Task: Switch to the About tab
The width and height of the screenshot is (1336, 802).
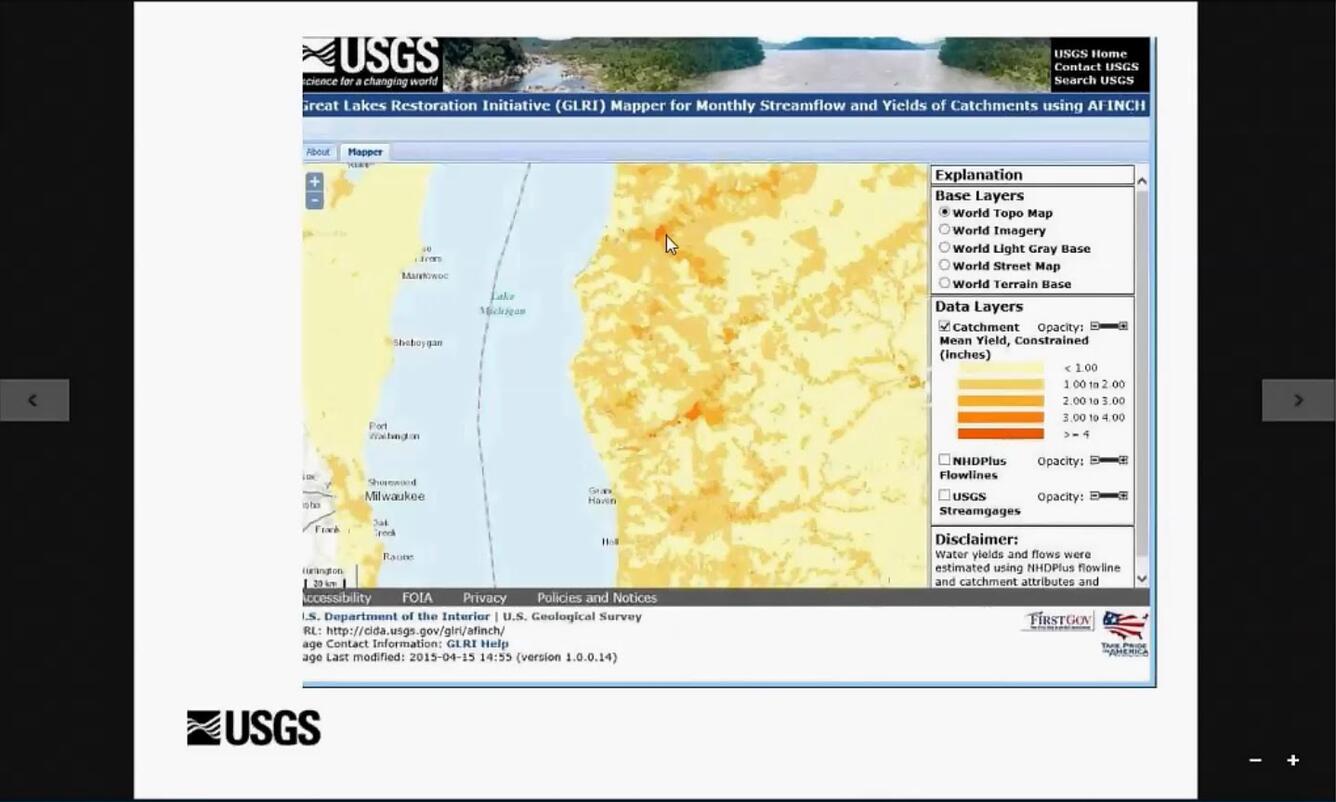Action: click(318, 152)
